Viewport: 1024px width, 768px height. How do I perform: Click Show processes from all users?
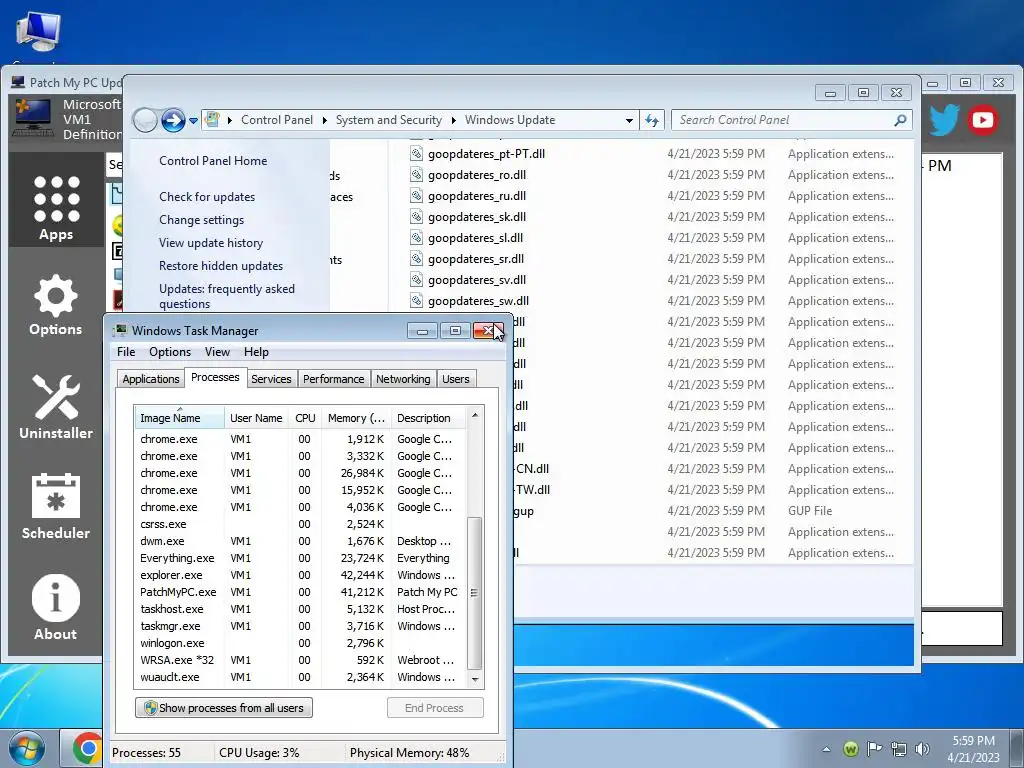(x=224, y=708)
